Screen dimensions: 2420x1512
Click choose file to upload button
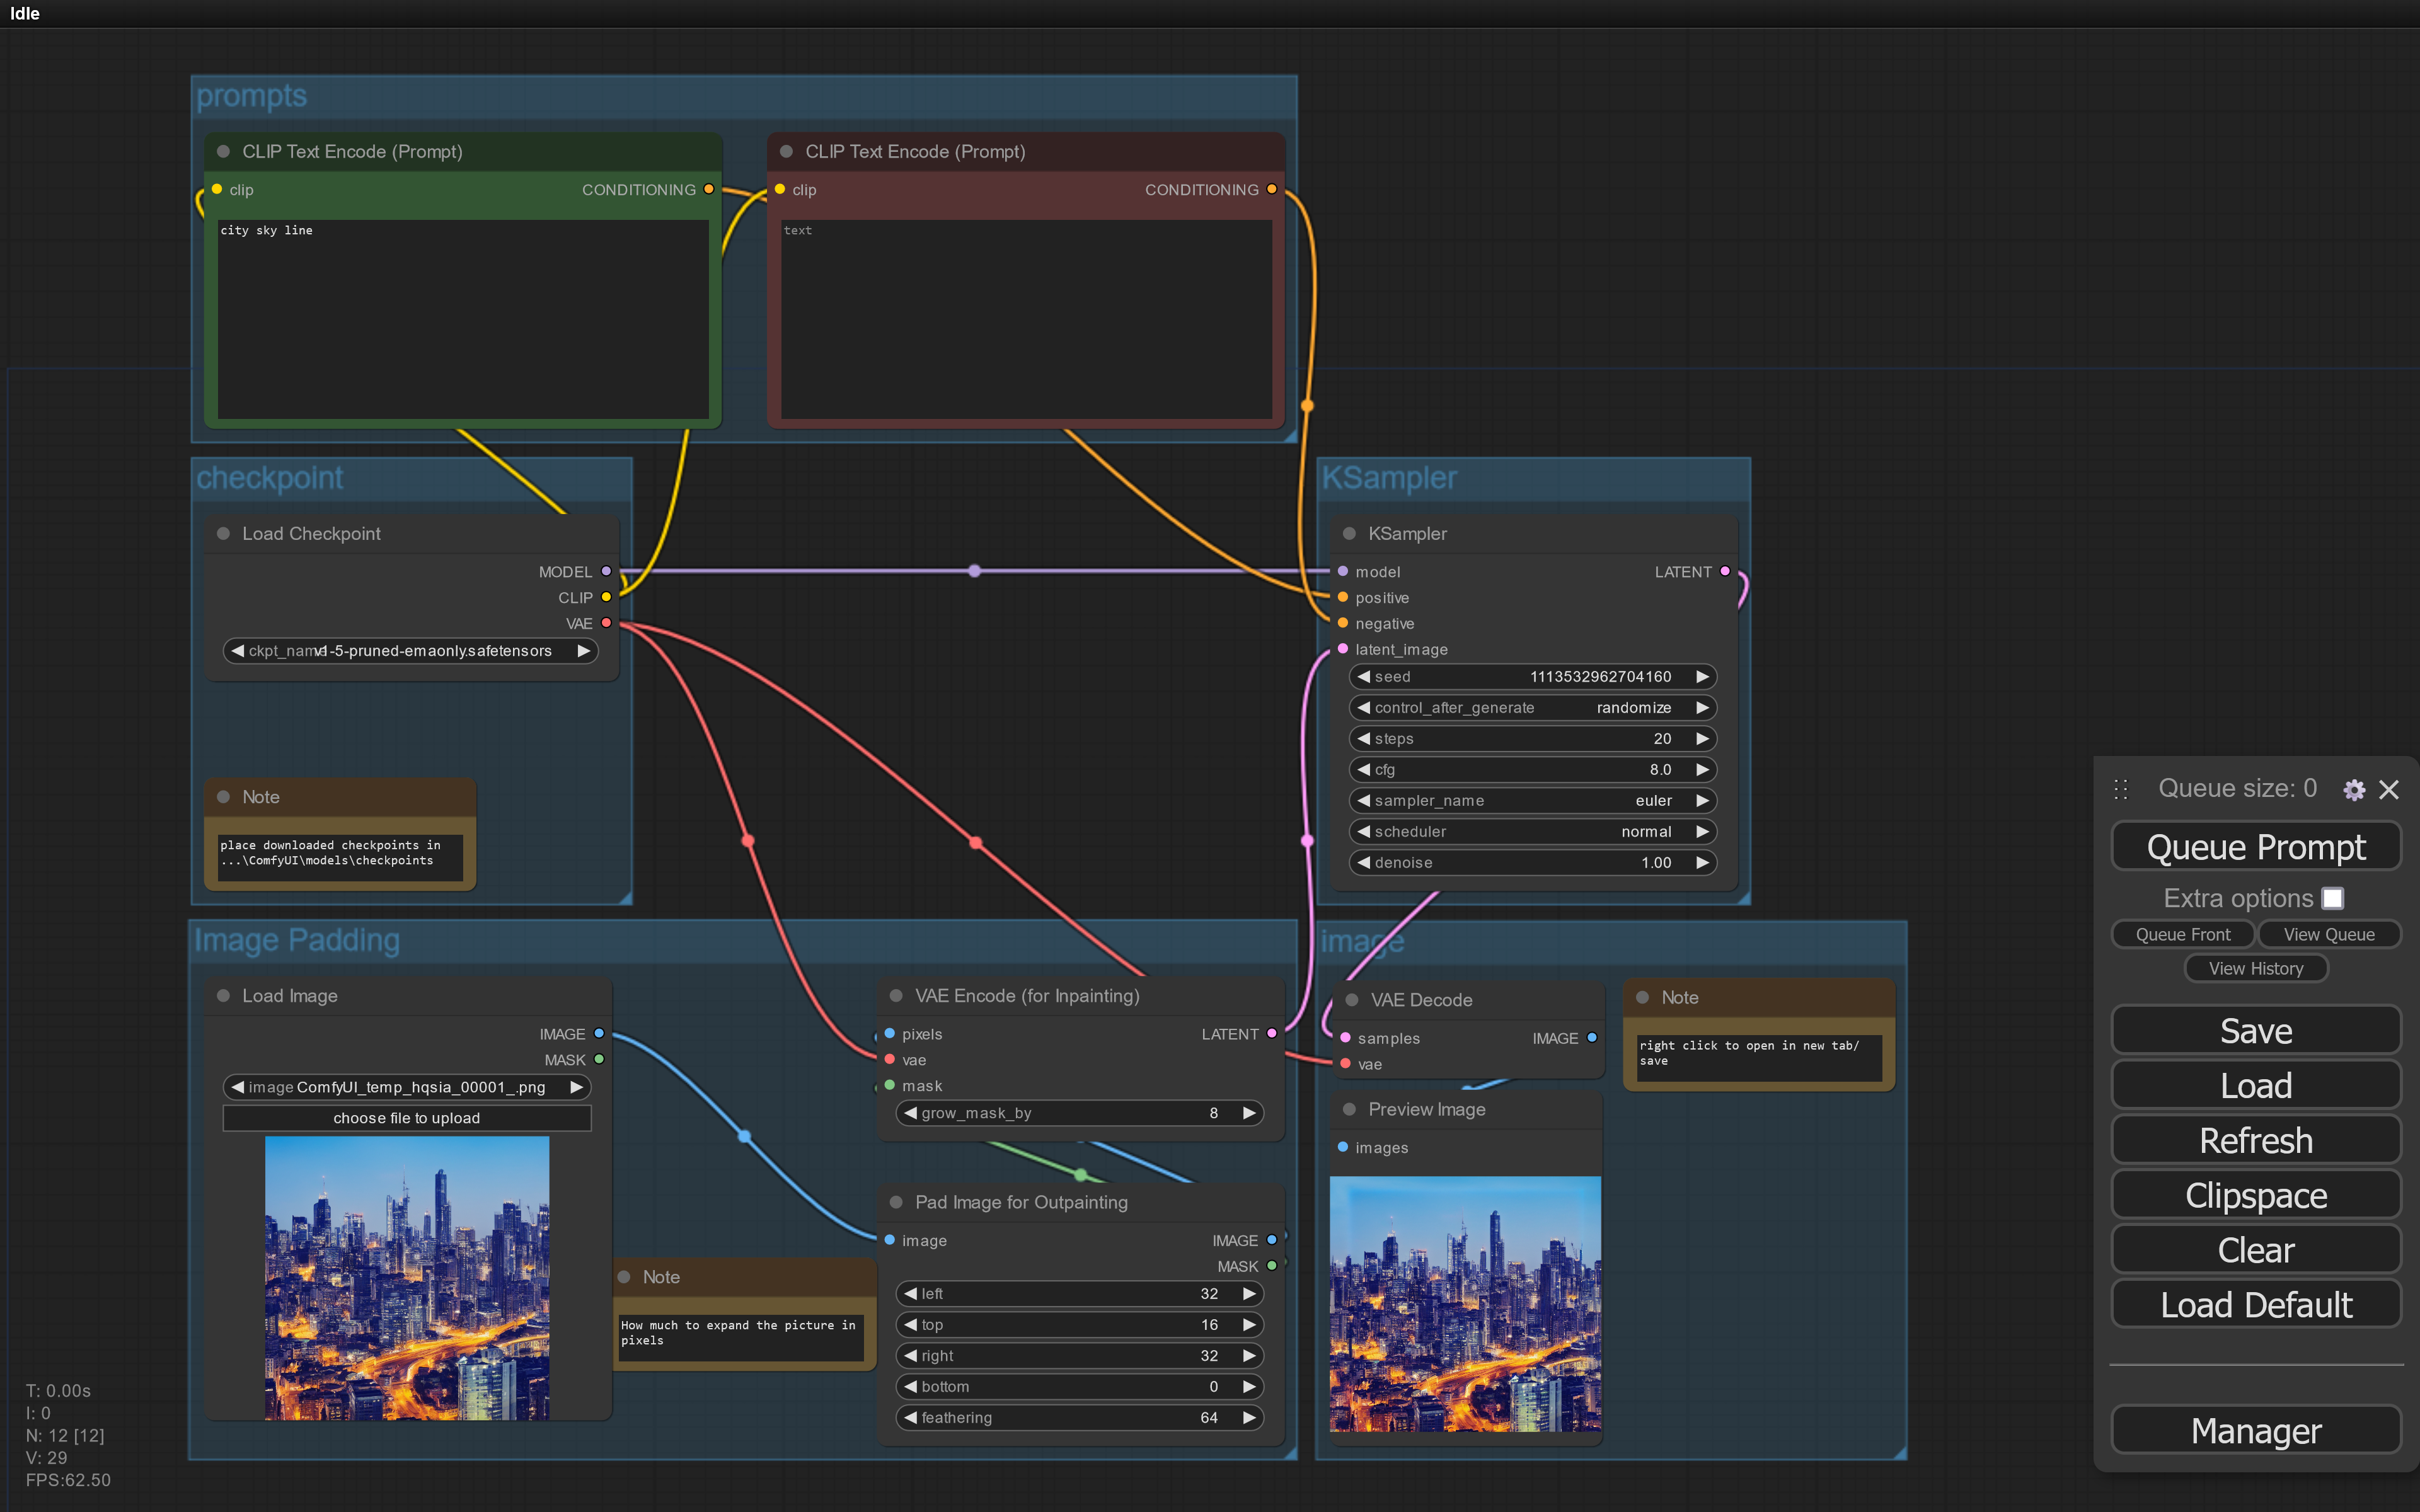pyautogui.click(x=406, y=1118)
